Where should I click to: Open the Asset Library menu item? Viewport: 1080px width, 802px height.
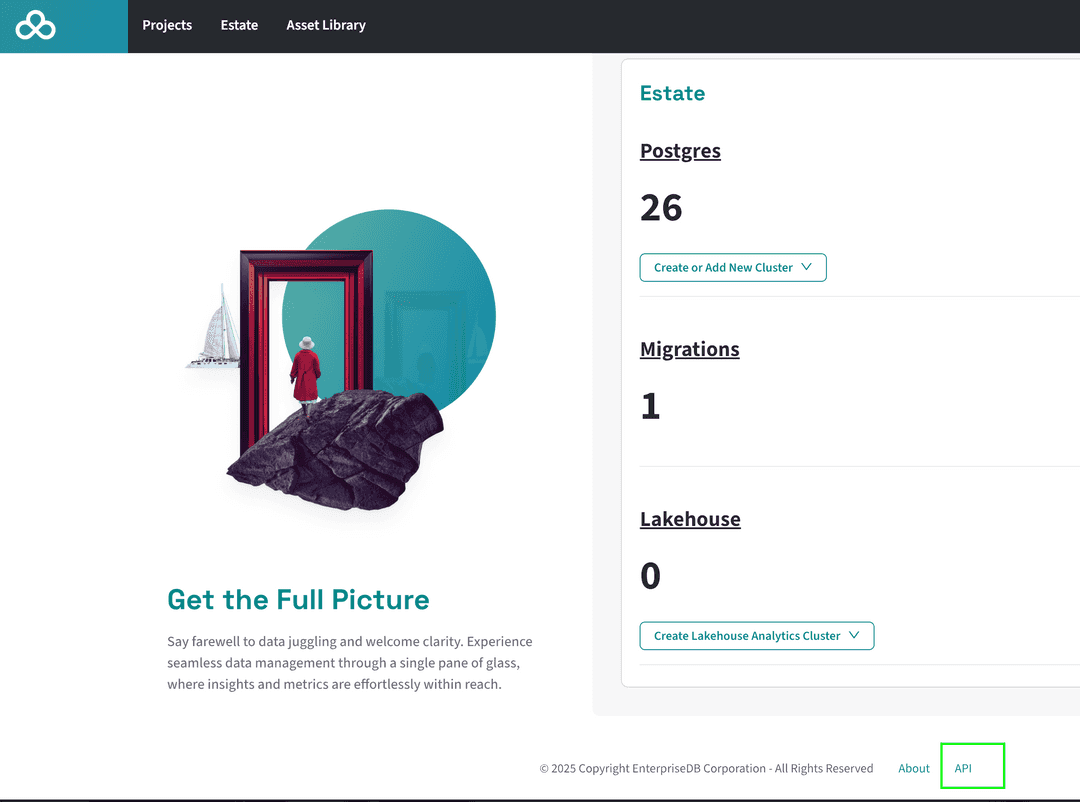326,25
